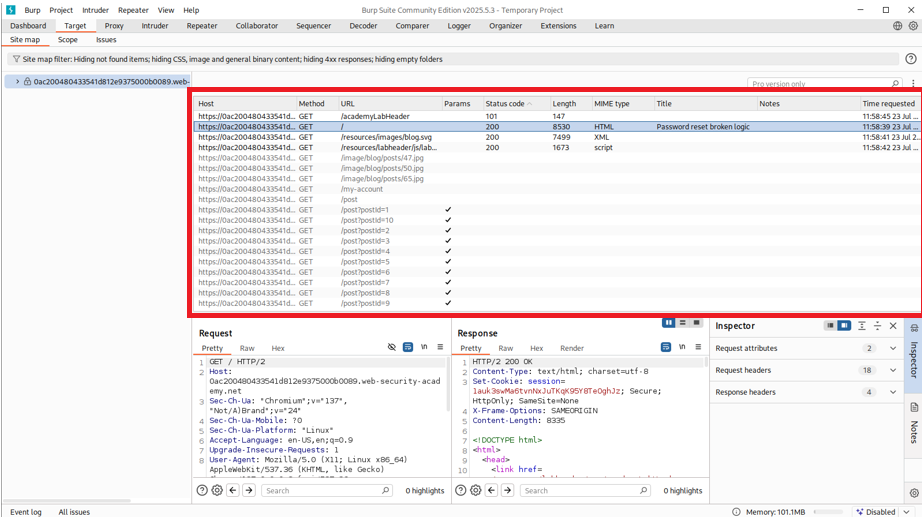
Task: Toggle newline \n display in Response
Action: coord(682,347)
